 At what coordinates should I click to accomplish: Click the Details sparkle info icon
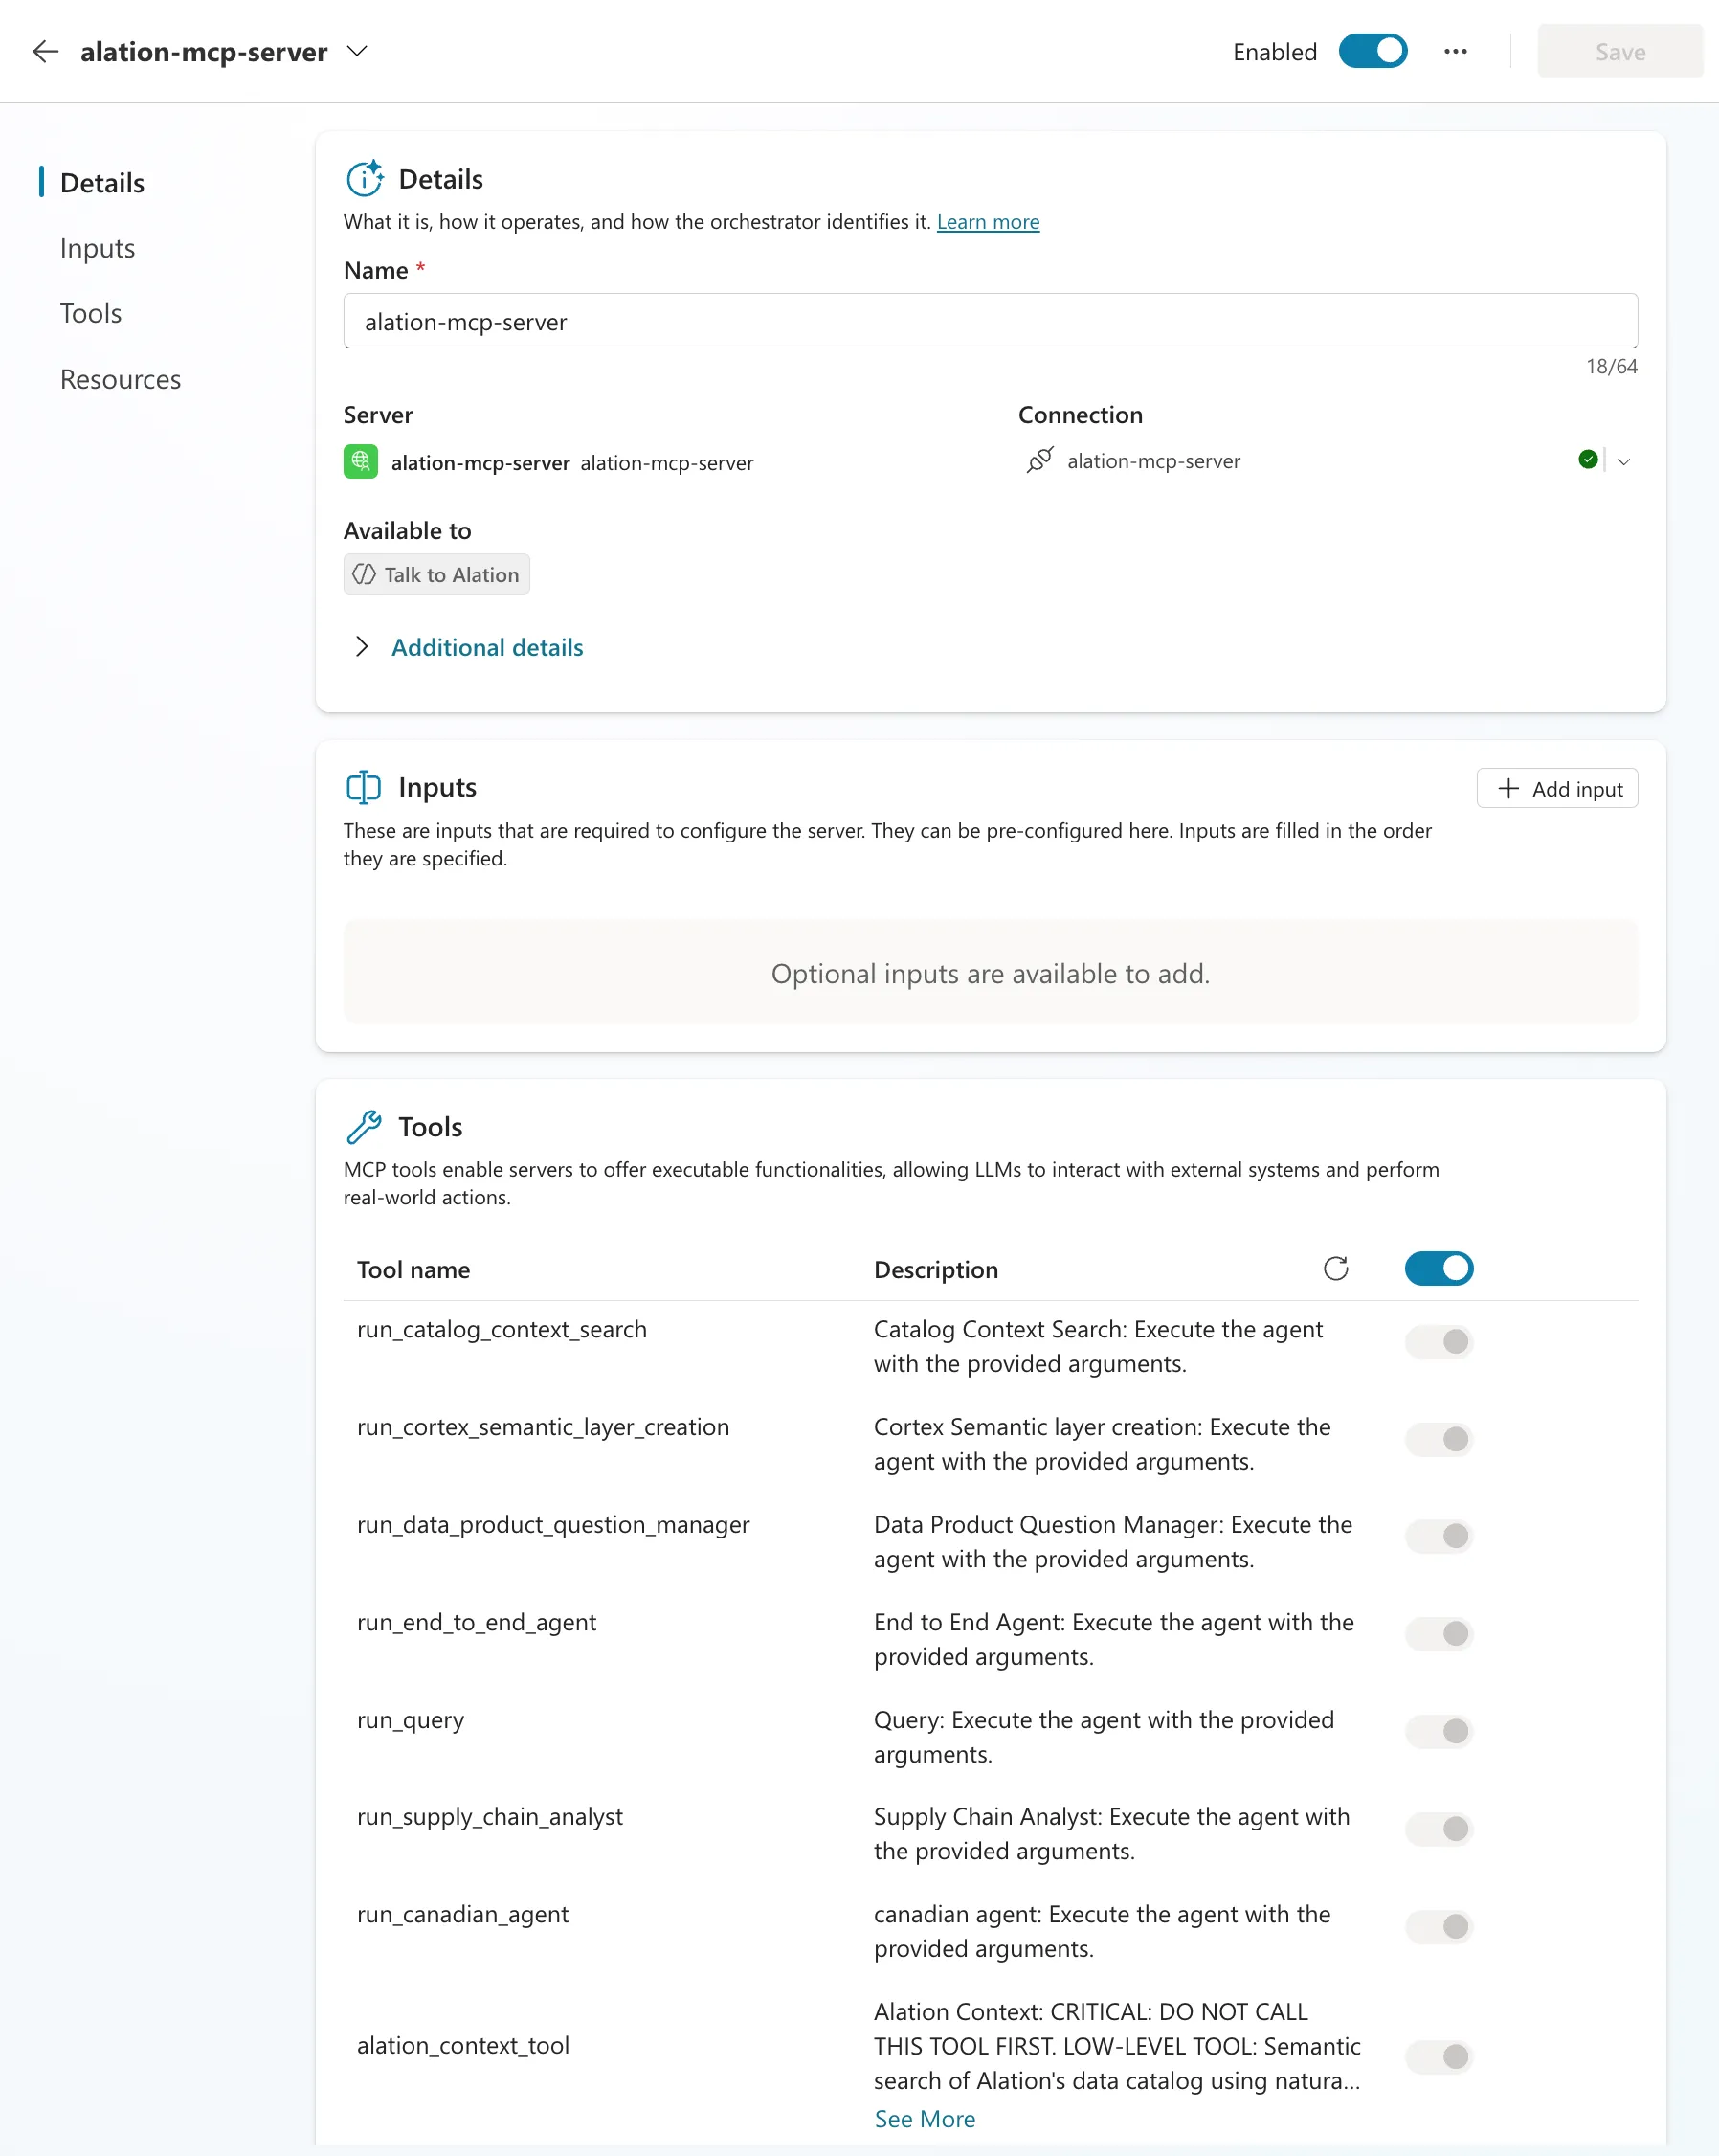[366, 178]
